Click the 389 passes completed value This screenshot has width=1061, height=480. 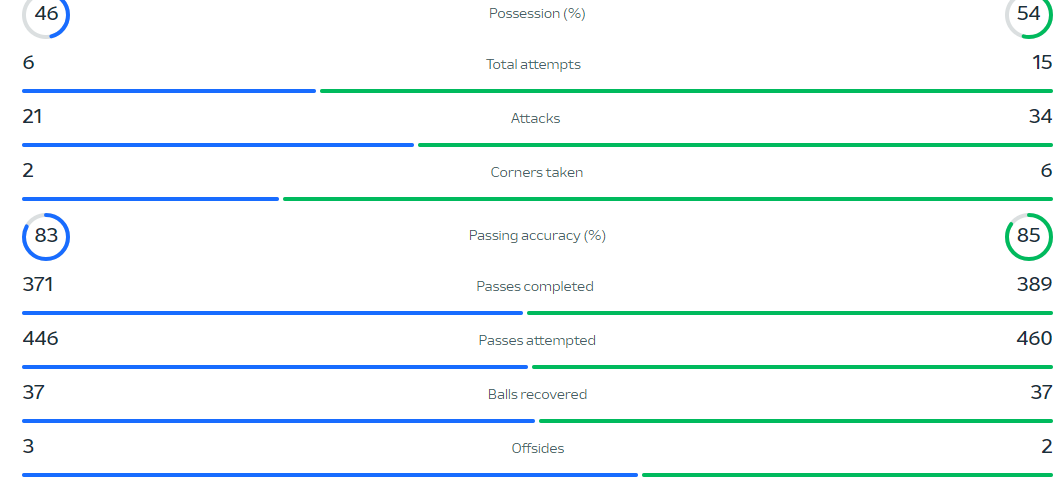pos(1035,284)
